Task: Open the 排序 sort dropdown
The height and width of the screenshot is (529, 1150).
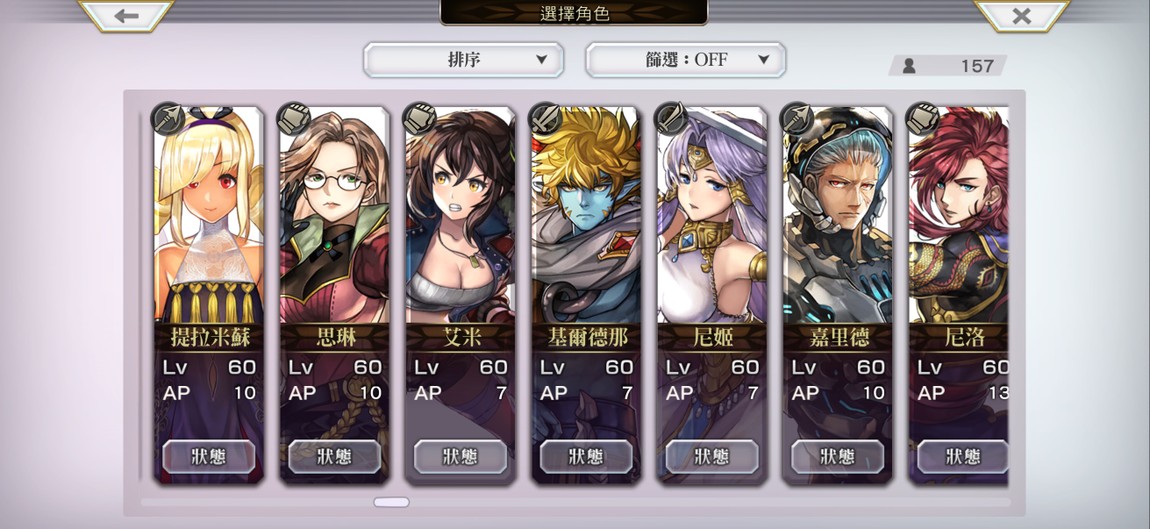Action: tap(464, 59)
